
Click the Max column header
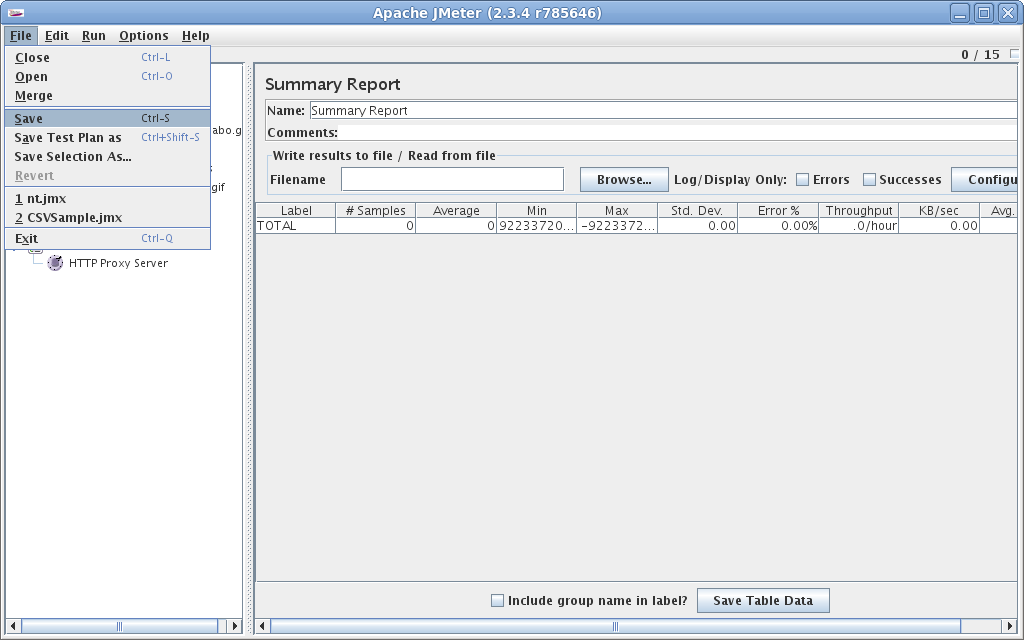point(616,210)
